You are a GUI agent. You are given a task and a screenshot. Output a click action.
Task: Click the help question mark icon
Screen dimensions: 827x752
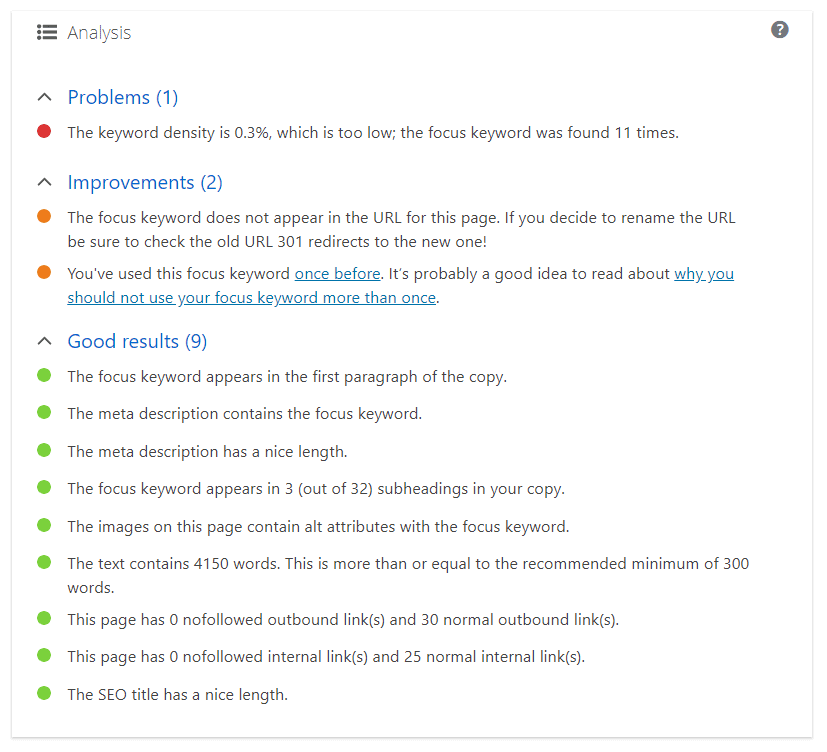pyautogui.click(x=780, y=30)
